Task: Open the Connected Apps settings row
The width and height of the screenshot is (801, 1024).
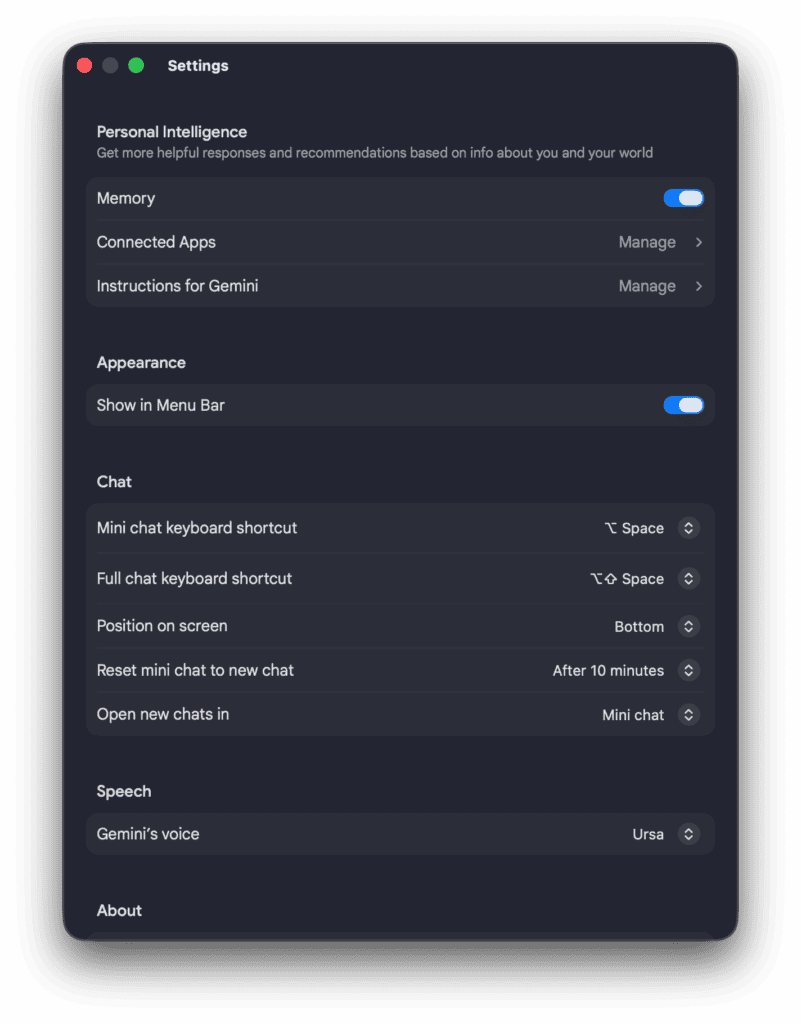Action: (x=400, y=242)
